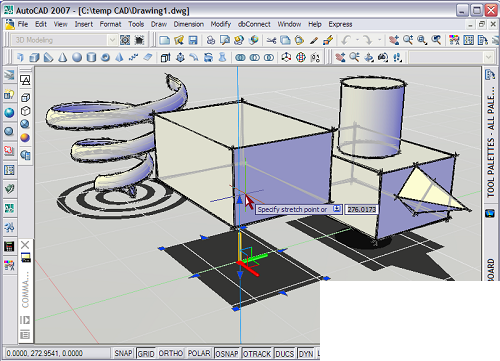Select the Planar Surface tool
The image size is (500, 361).
(x=148, y=57)
